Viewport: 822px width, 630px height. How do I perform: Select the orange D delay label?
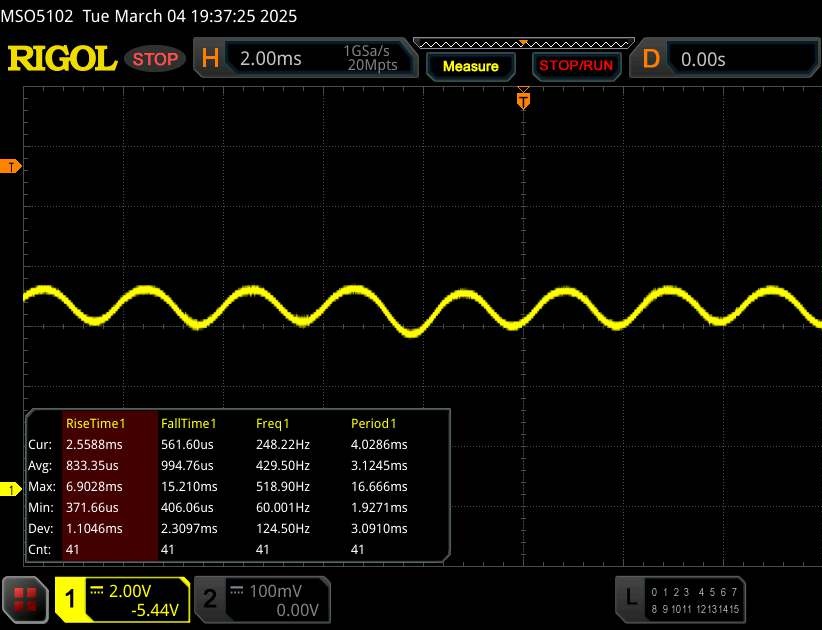tap(651, 59)
